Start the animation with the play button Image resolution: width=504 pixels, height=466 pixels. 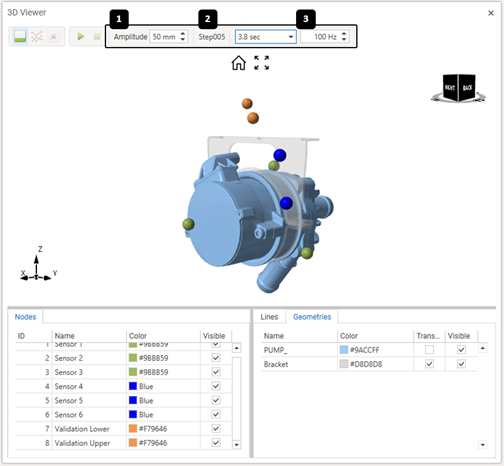(80, 36)
